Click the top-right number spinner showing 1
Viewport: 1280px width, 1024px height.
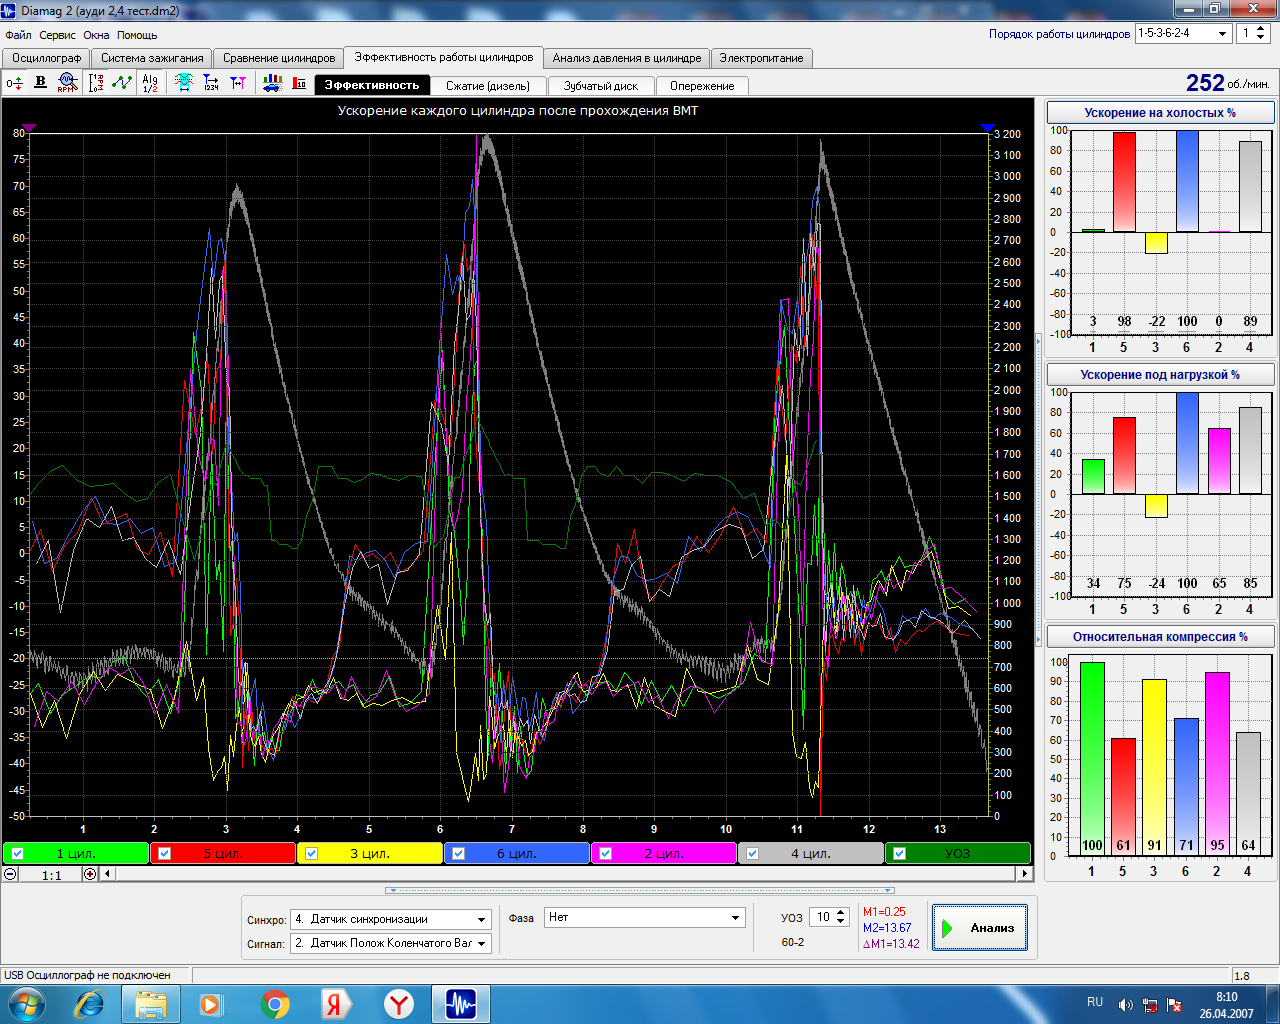click(1253, 33)
